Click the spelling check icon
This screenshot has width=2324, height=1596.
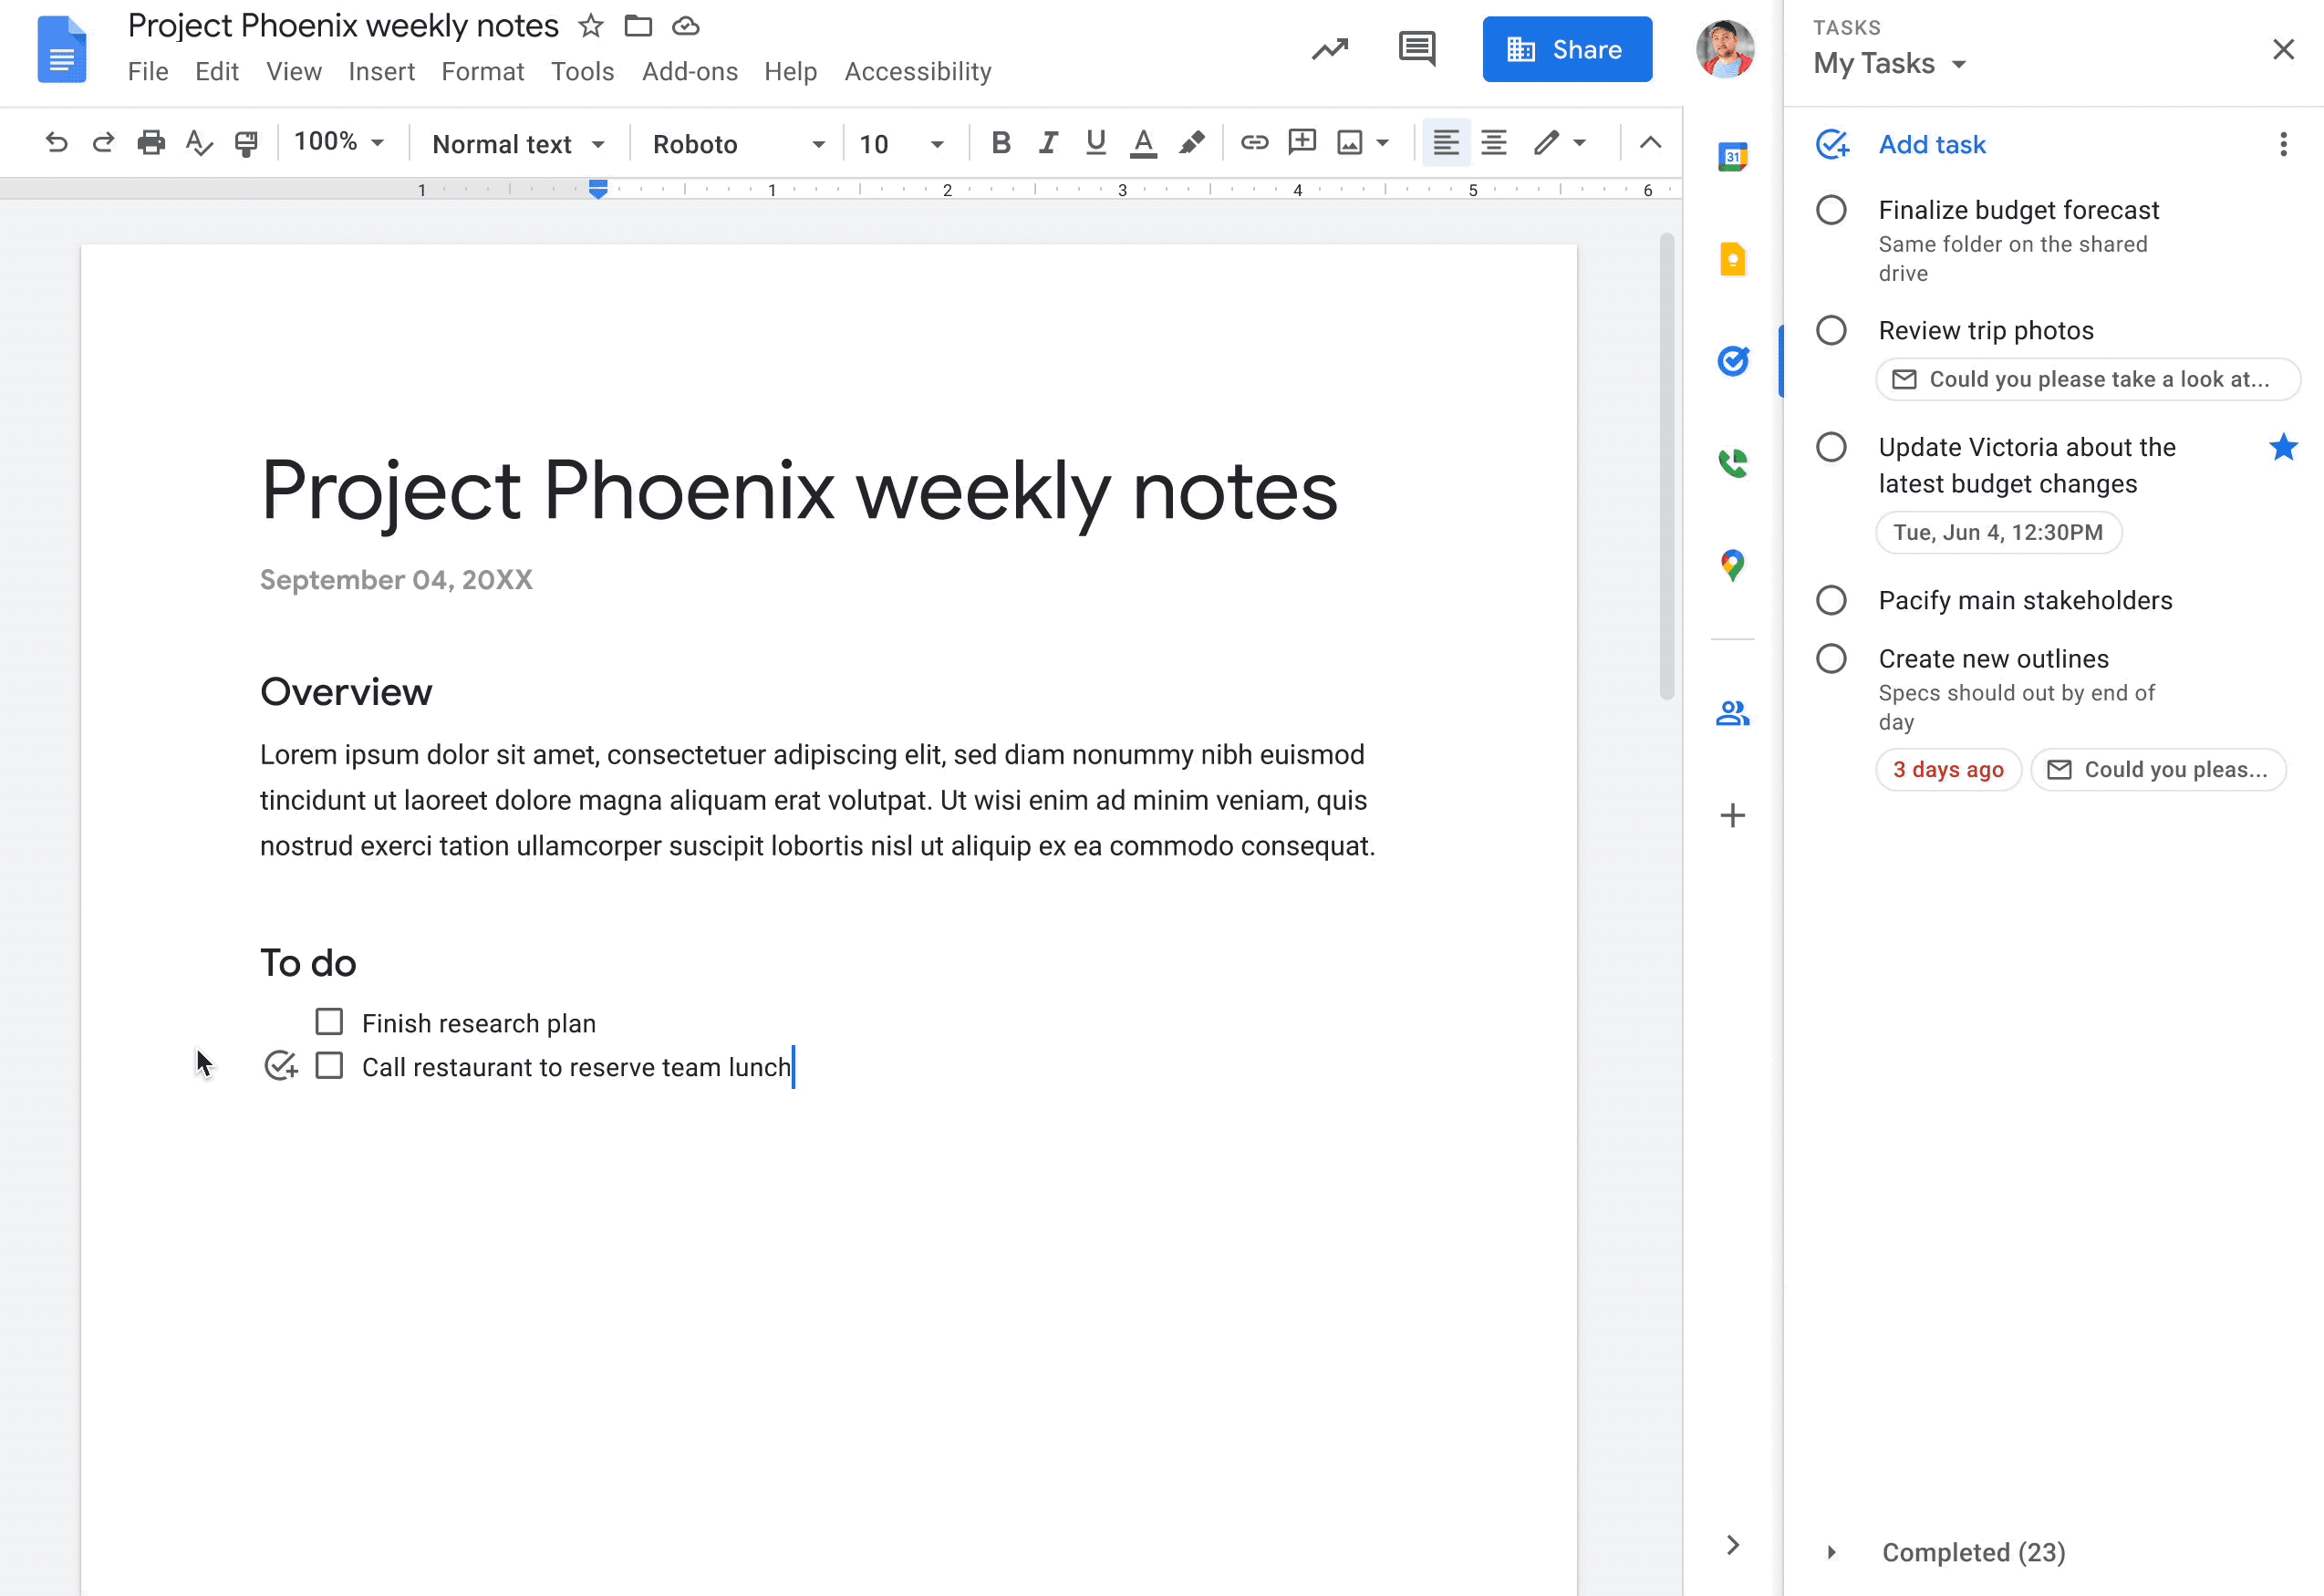tap(200, 143)
